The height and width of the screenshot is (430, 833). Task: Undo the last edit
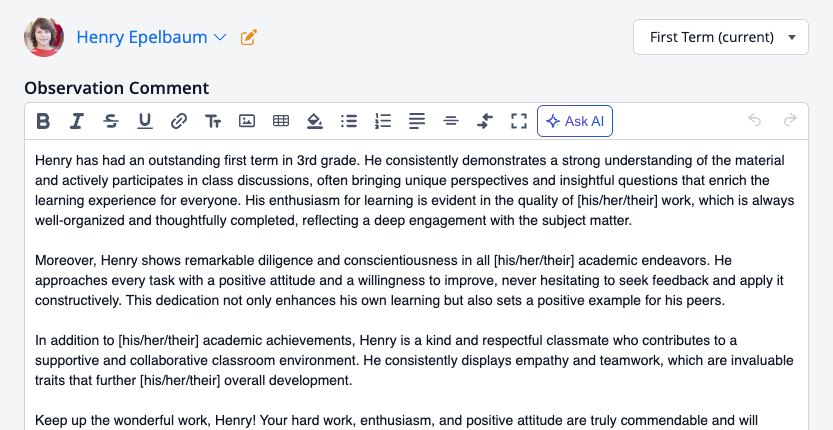[754, 120]
